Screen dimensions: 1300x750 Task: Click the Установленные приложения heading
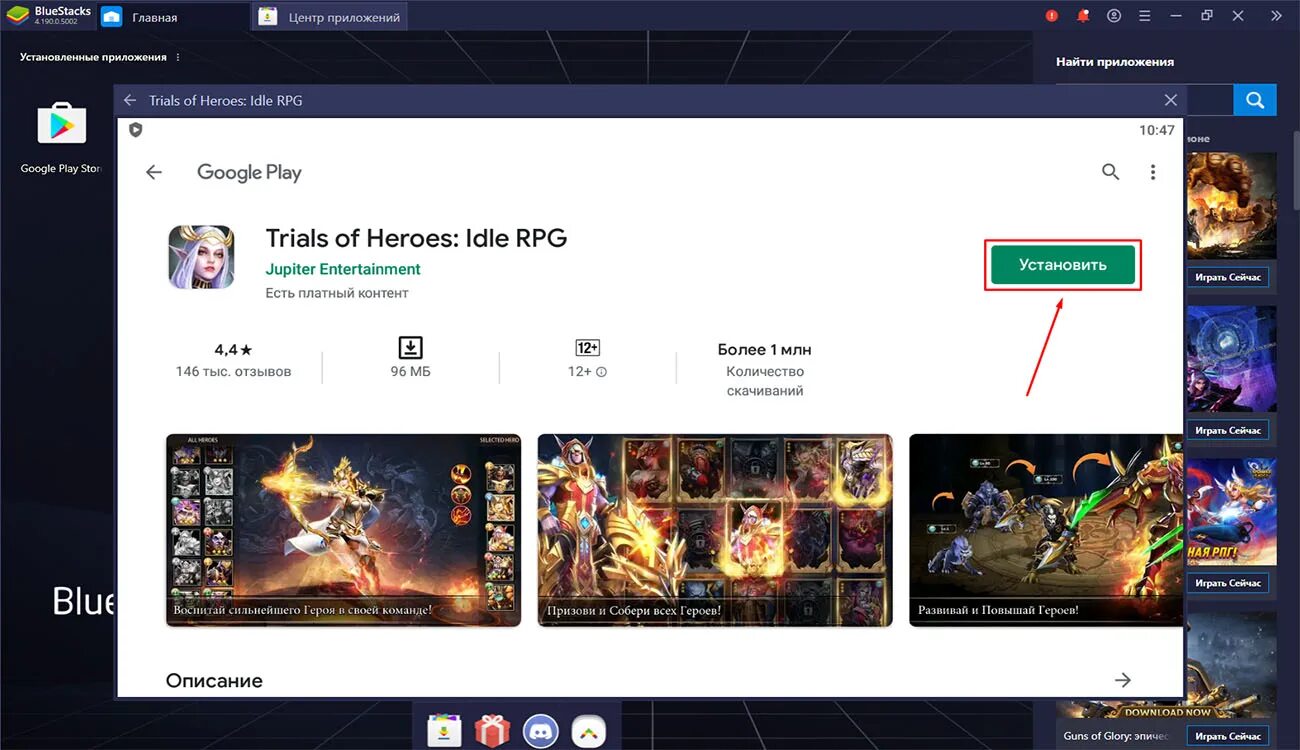(x=93, y=57)
